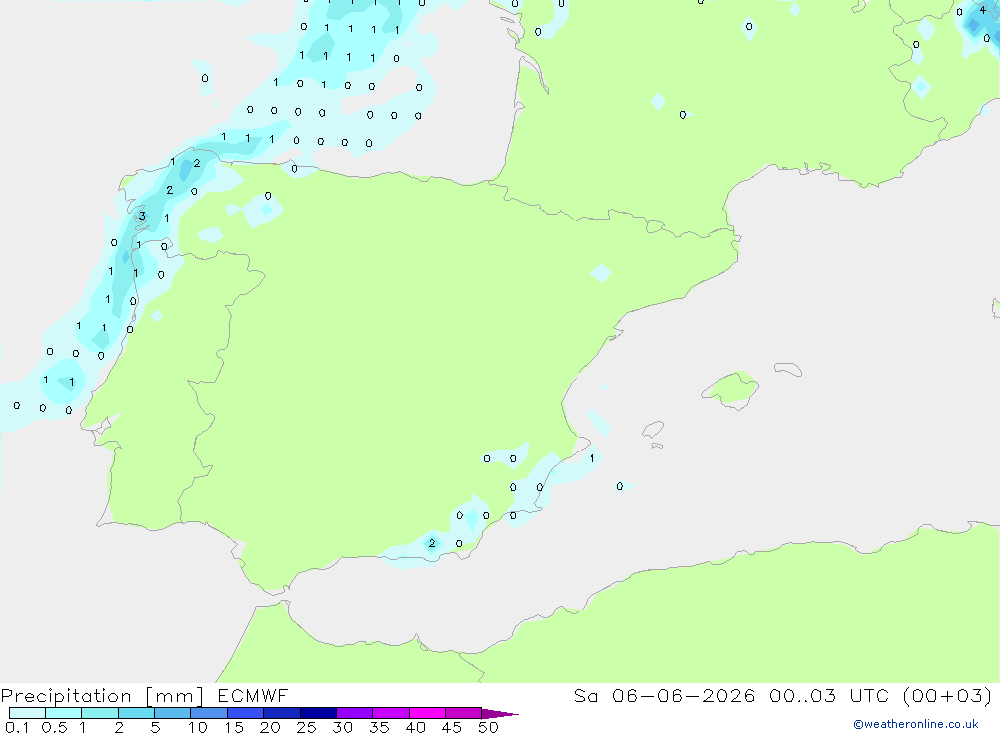This screenshot has height=733, width=1000.
Task: Click the "Precipitation" title text
Action: coord(66,696)
